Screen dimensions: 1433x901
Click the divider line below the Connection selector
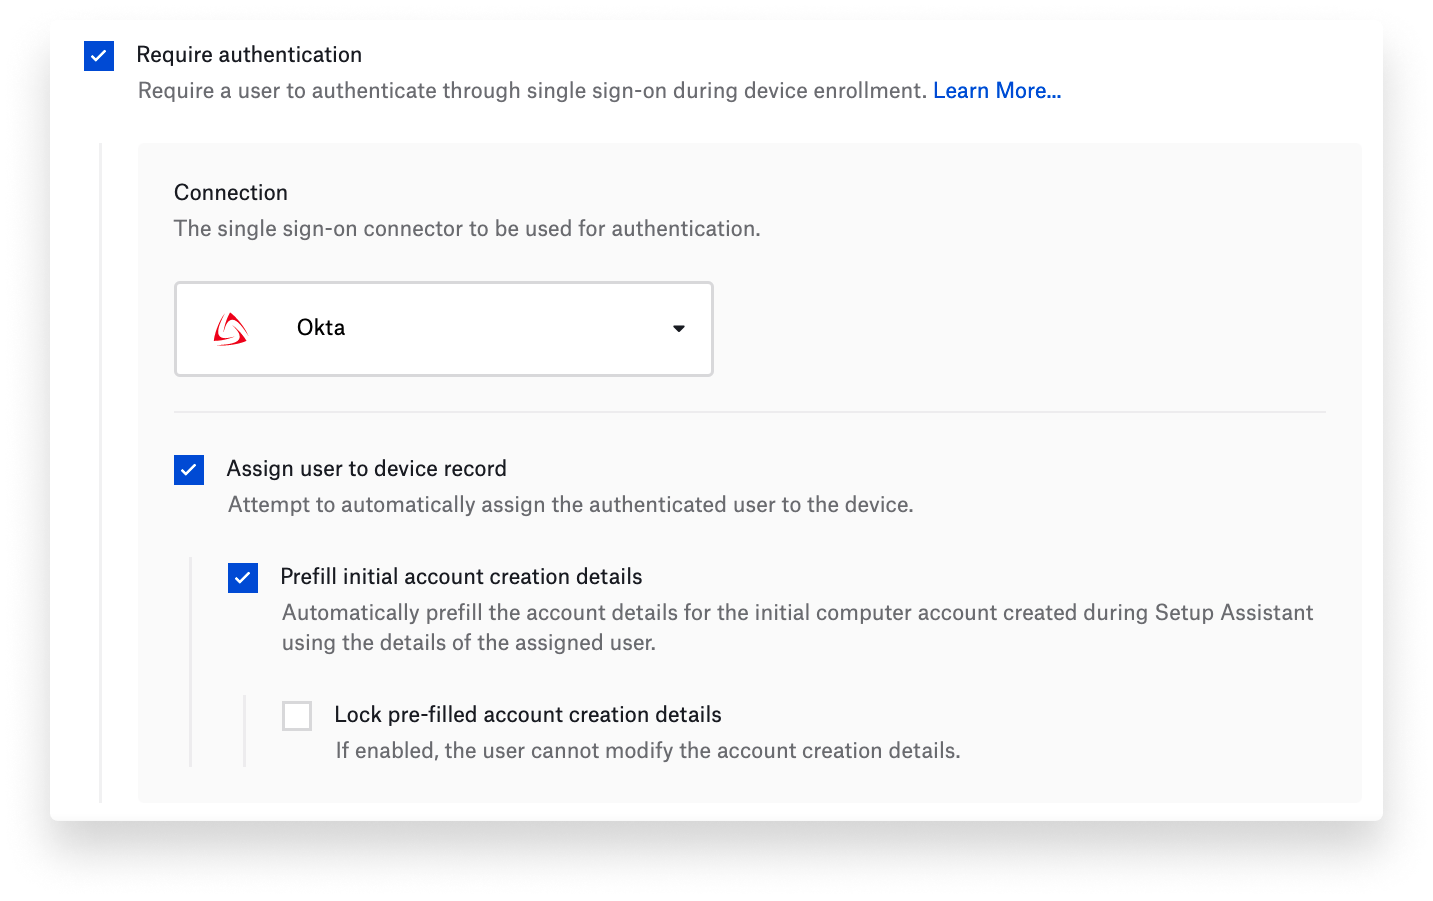tap(749, 412)
